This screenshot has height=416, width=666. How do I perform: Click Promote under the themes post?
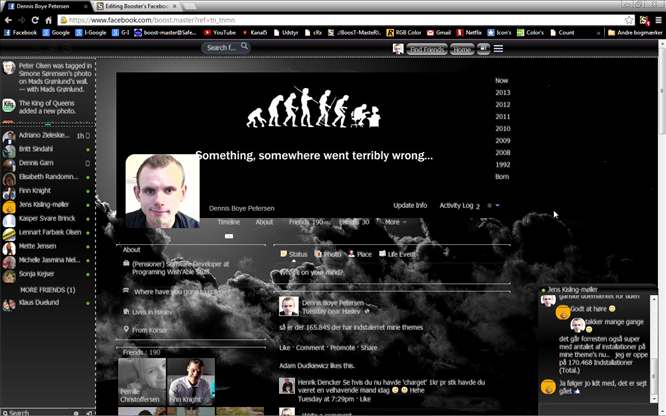pyautogui.click(x=342, y=348)
